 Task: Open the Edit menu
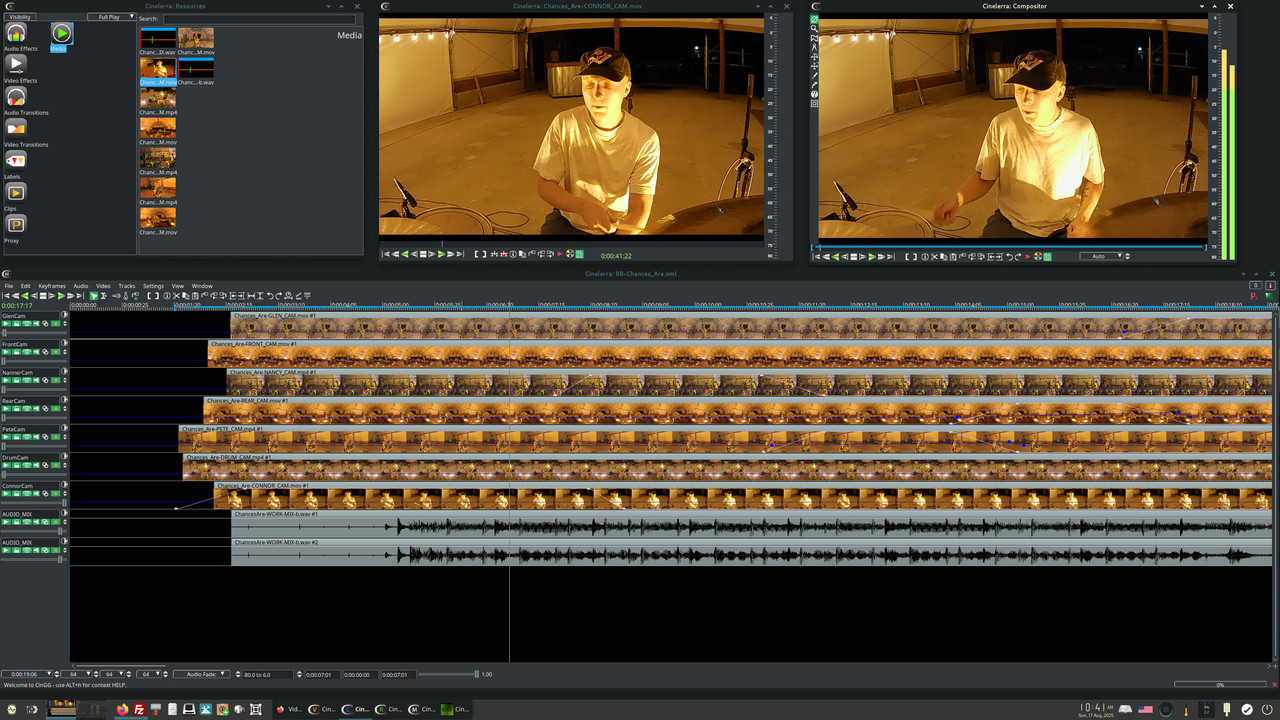click(x=26, y=286)
